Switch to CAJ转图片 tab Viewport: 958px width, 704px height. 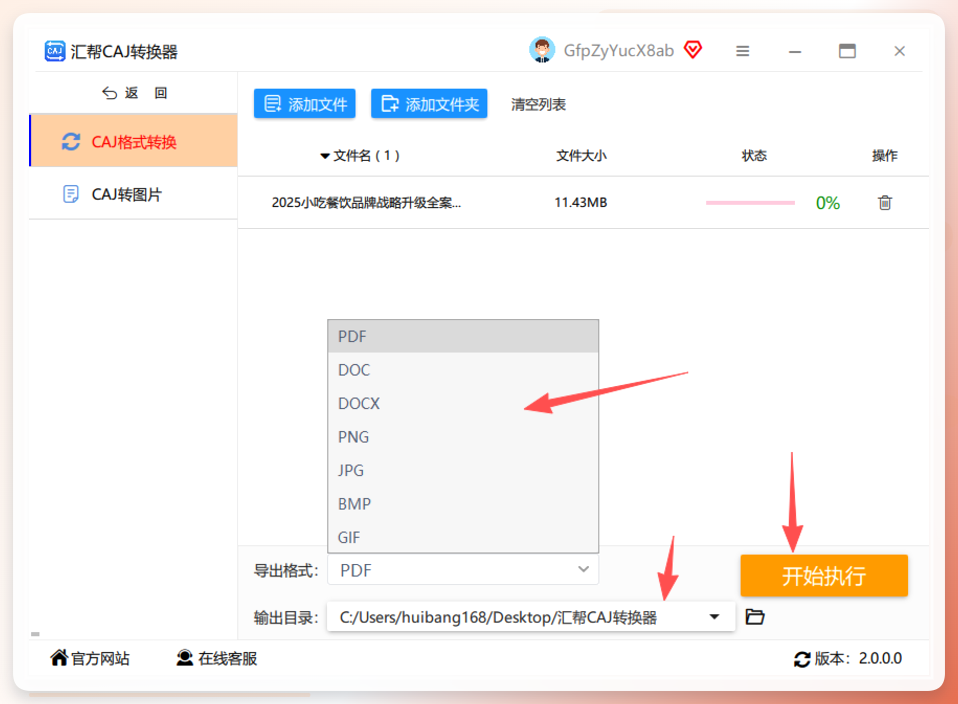click(134, 194)
